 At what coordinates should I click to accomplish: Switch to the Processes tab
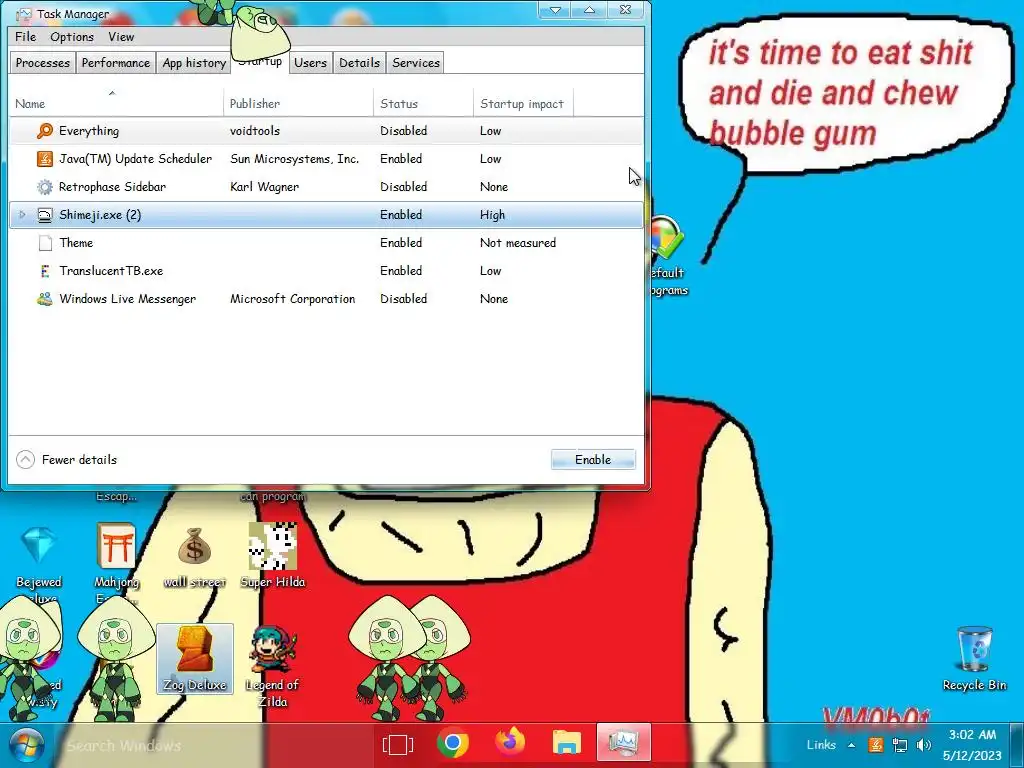coord(42,63)
